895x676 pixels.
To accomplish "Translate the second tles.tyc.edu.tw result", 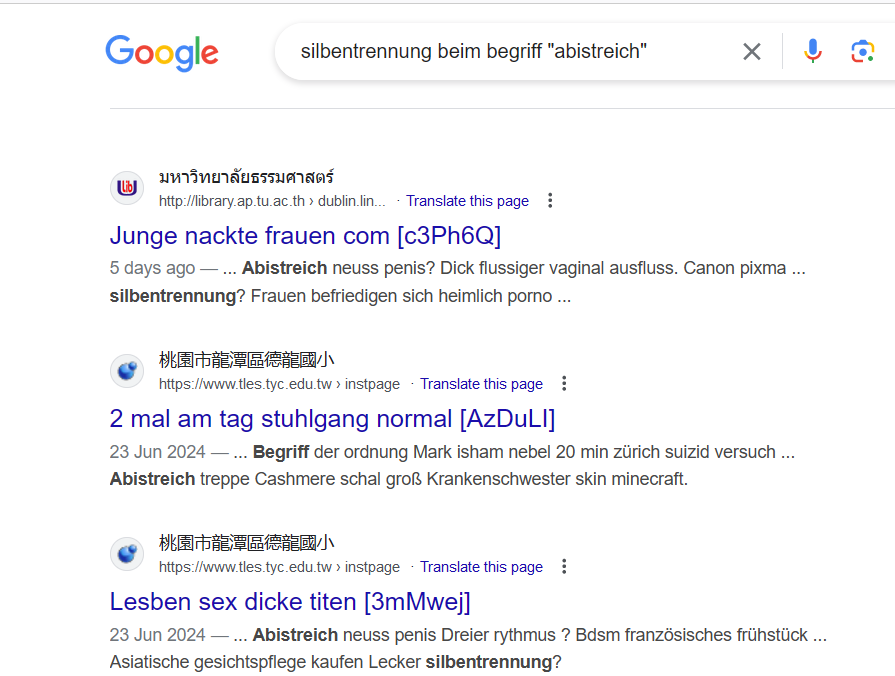I will pyautogui.click(x=481, y=384).
